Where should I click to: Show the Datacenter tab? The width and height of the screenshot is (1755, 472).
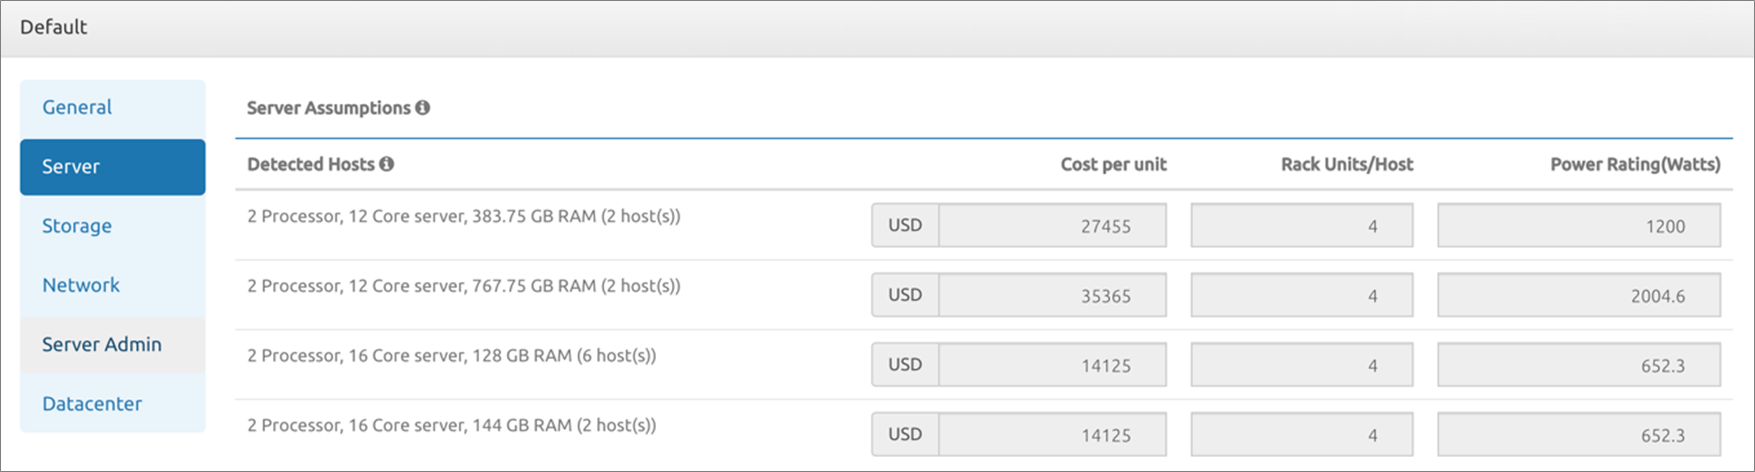coord(92,404)
